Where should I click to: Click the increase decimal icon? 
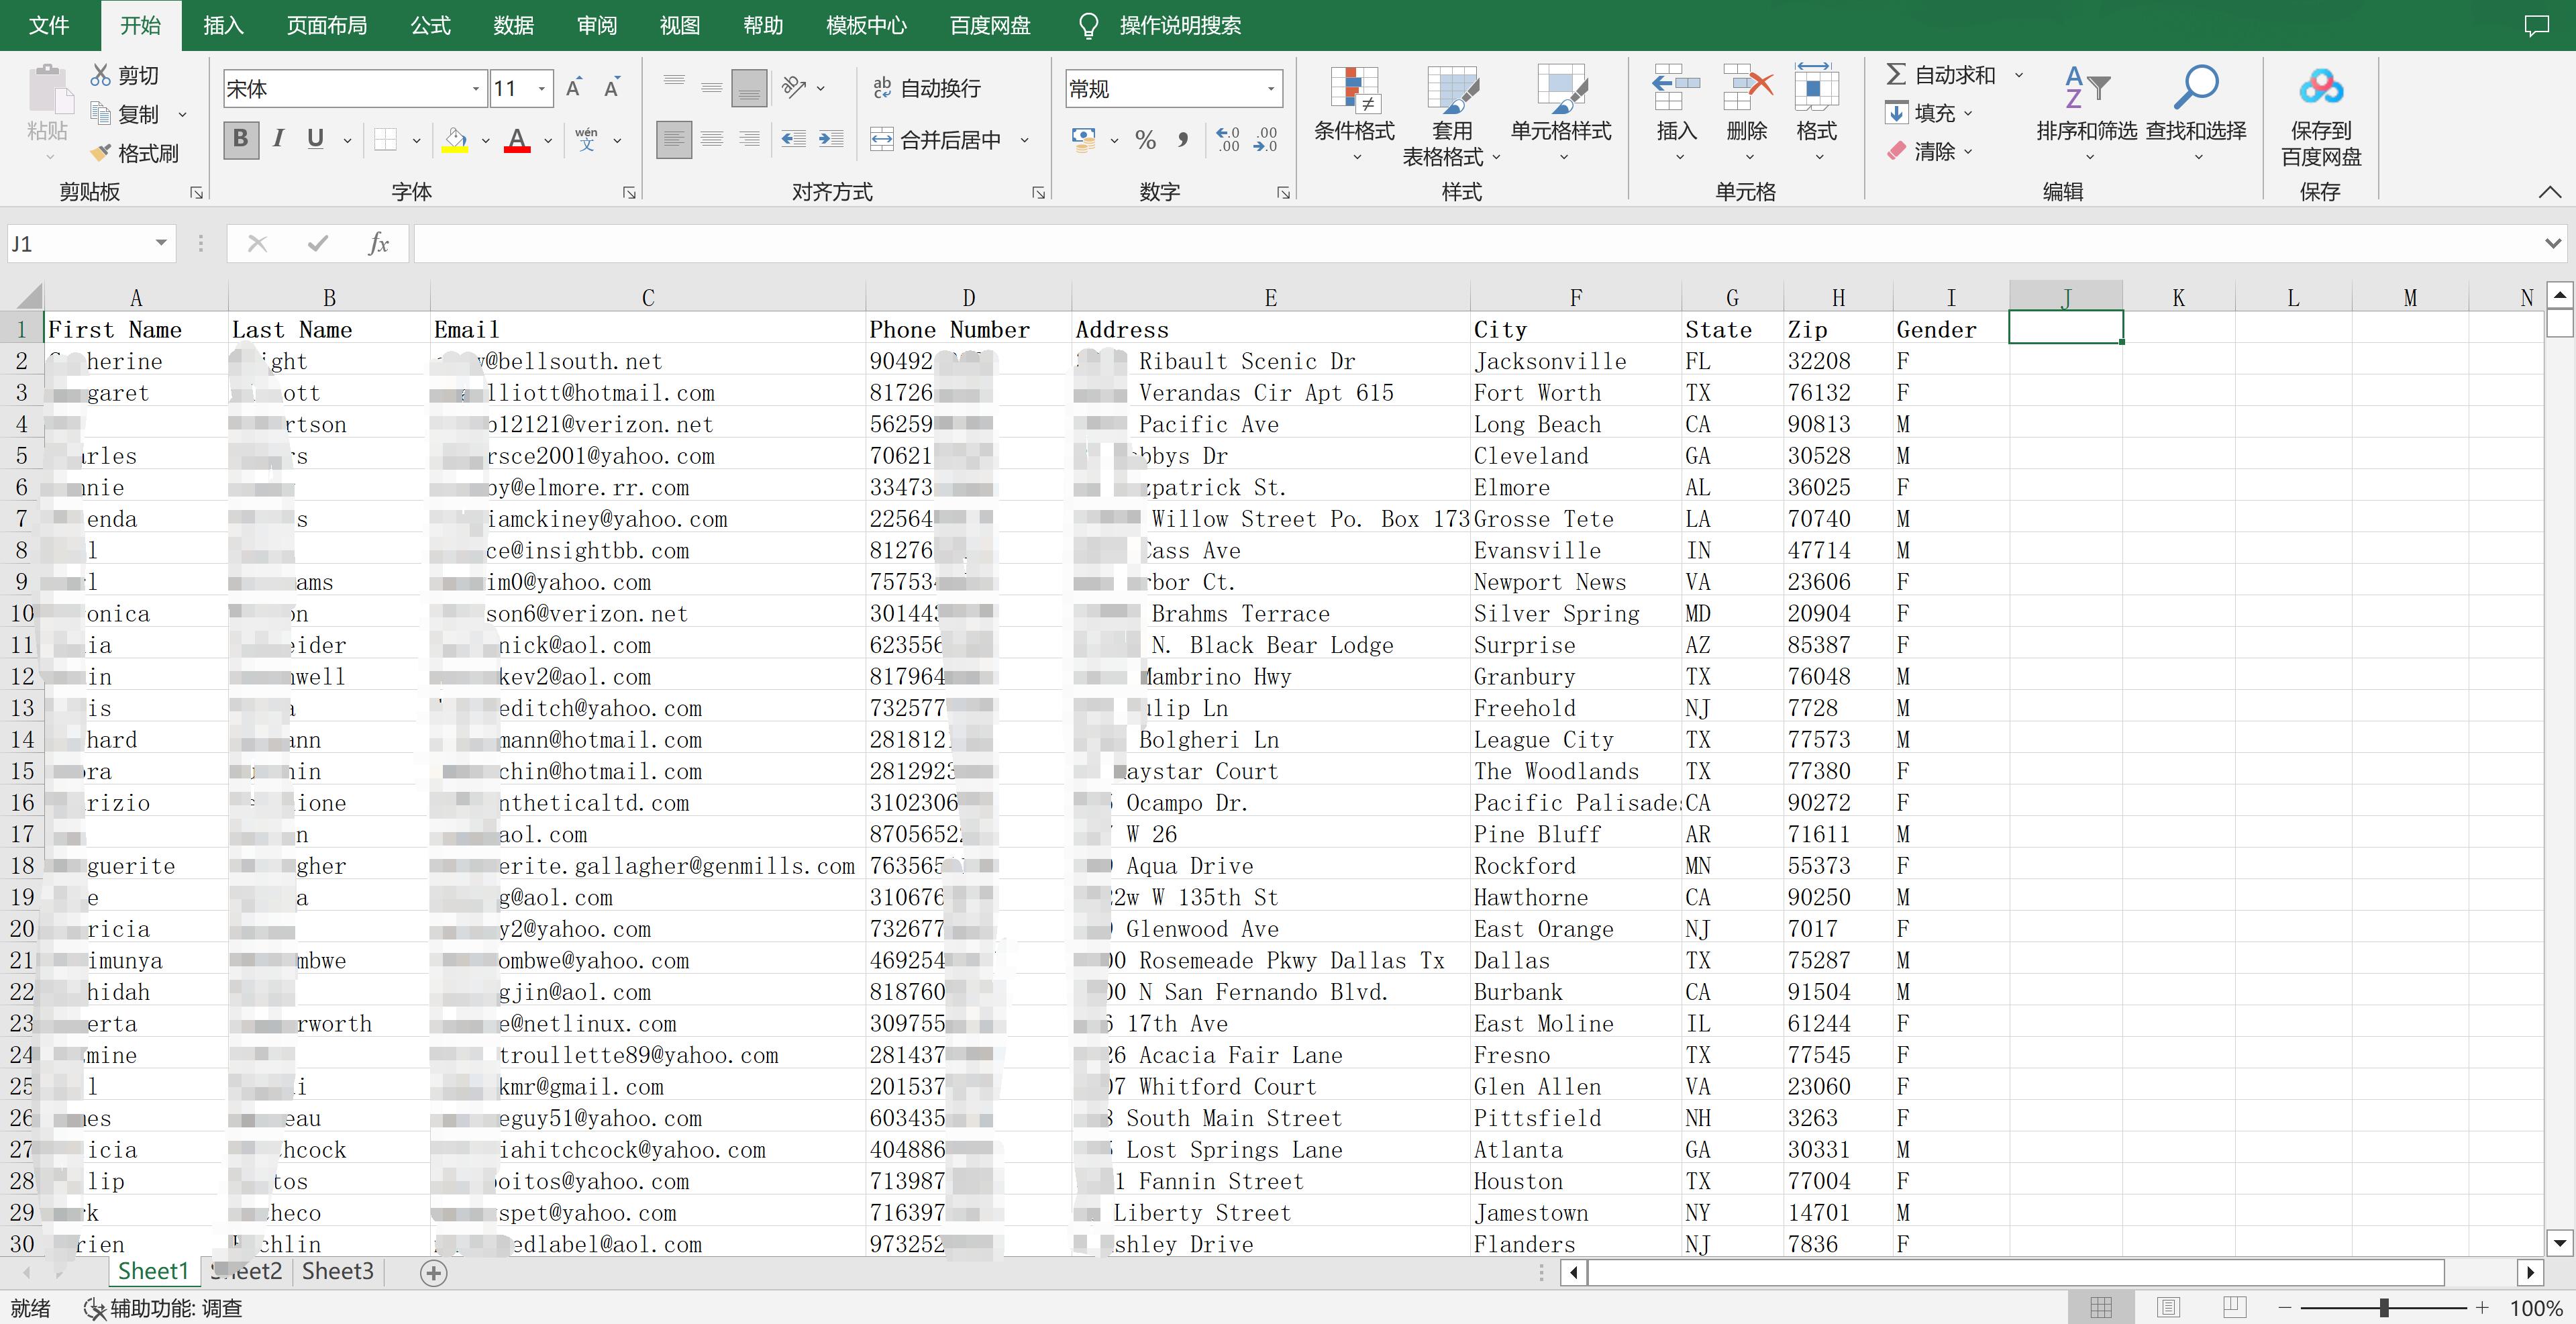click(x=1227, y=140)
